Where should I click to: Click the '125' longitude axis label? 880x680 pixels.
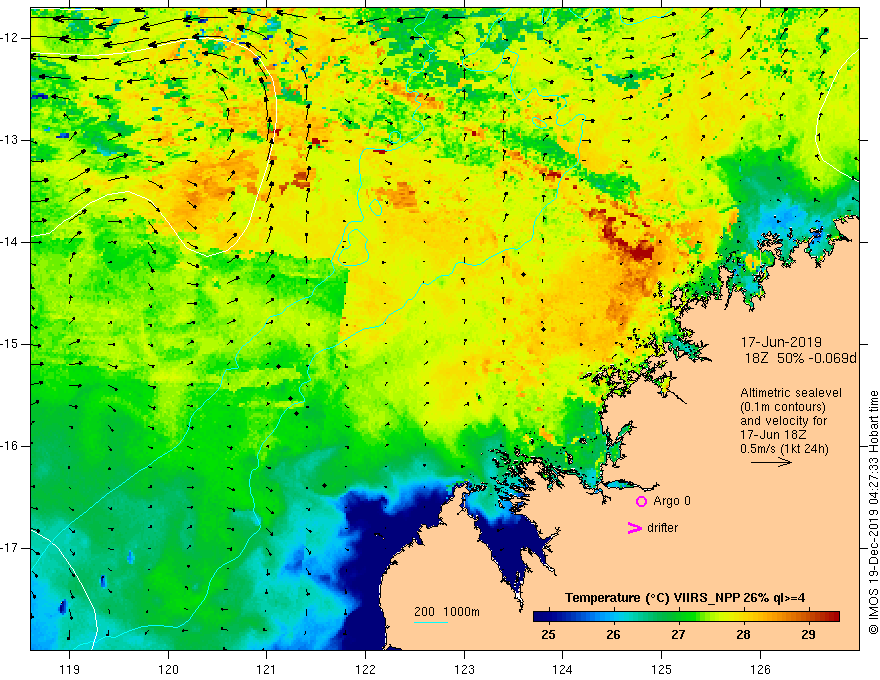point(662,669)
